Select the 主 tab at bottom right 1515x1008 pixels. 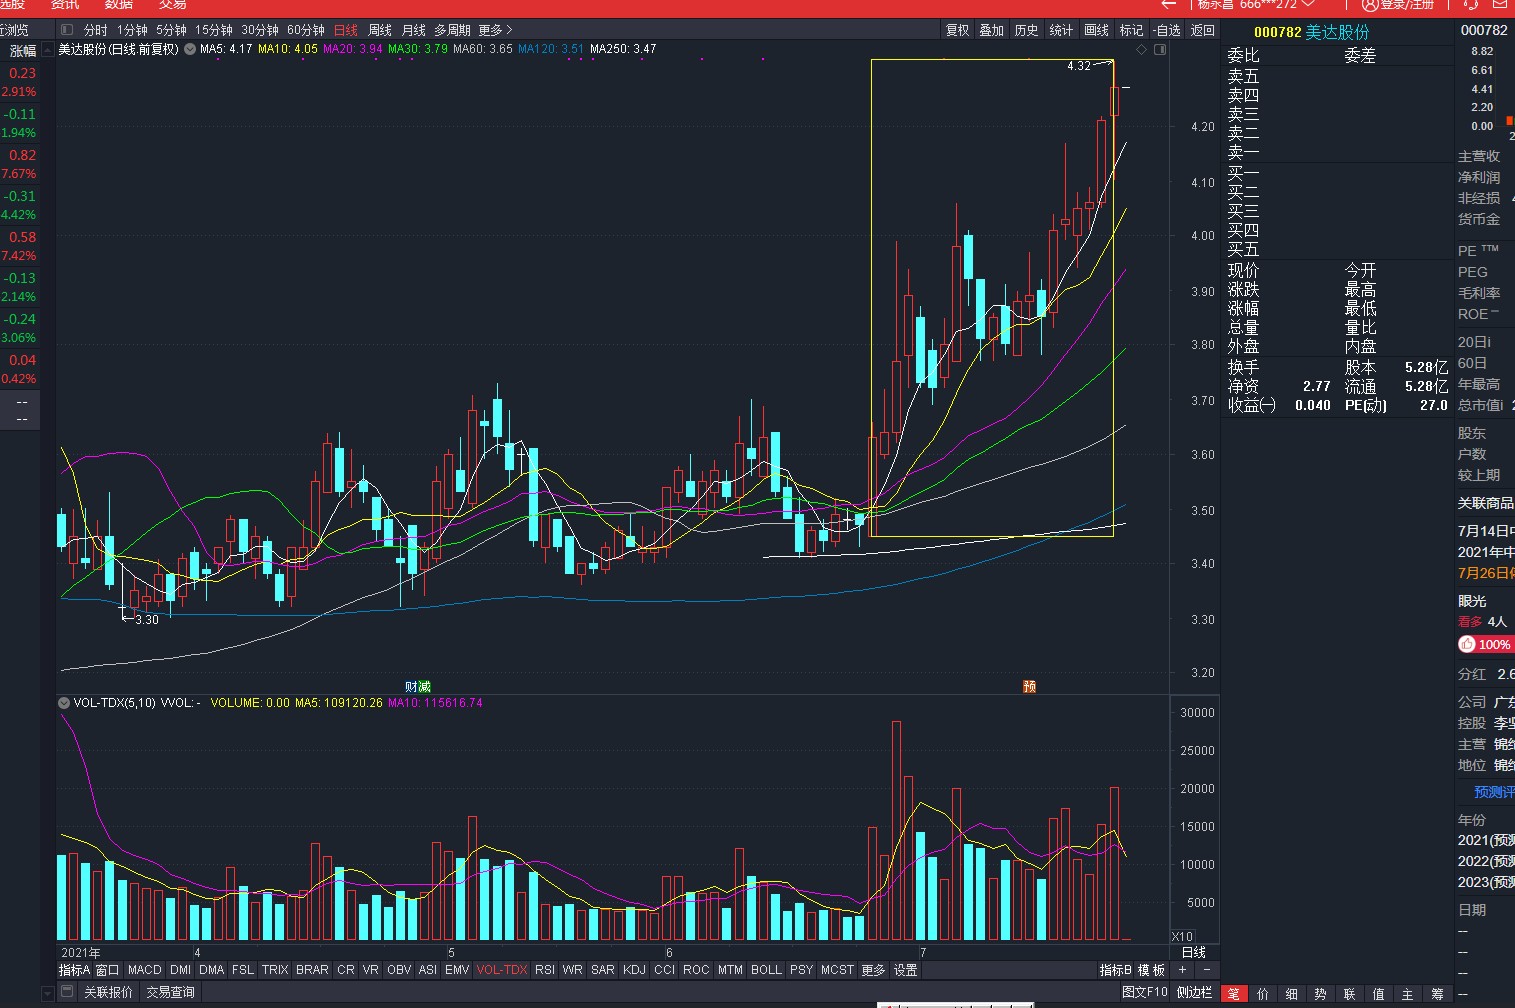click(1407, 994)
